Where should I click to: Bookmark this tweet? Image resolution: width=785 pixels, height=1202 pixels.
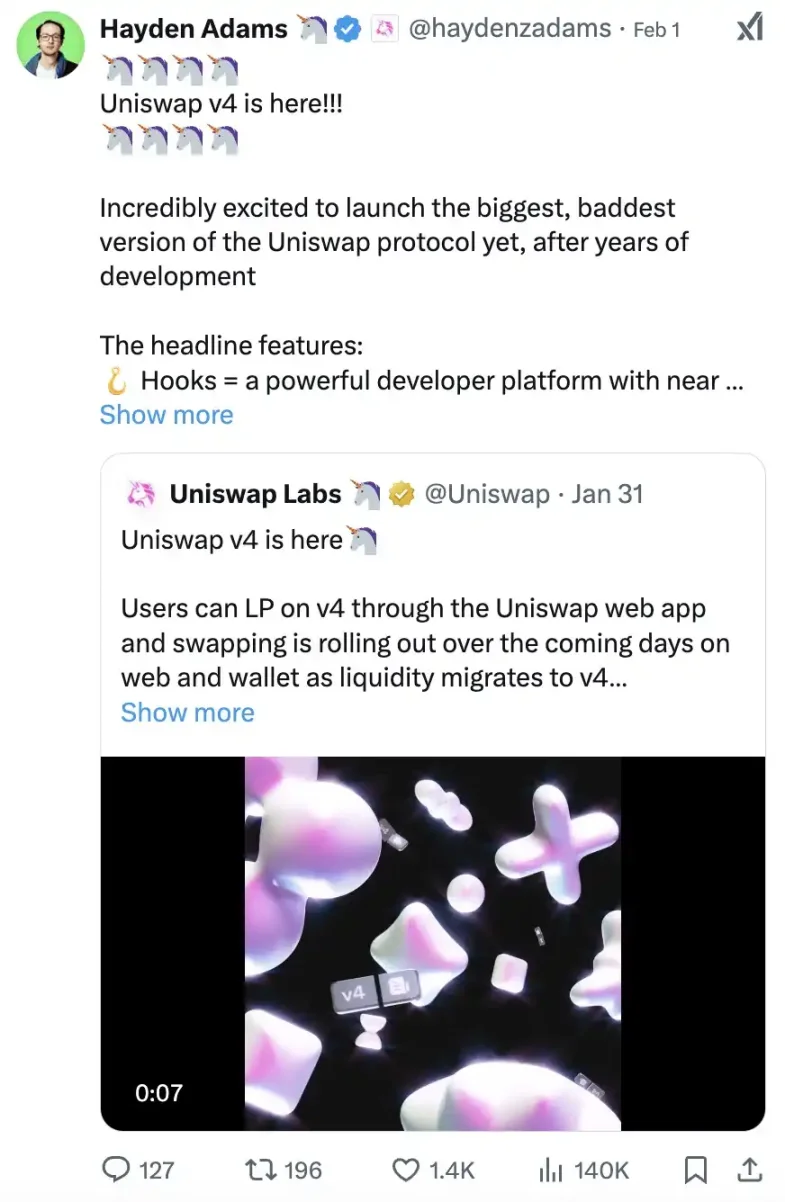[x=696, y=1169]
